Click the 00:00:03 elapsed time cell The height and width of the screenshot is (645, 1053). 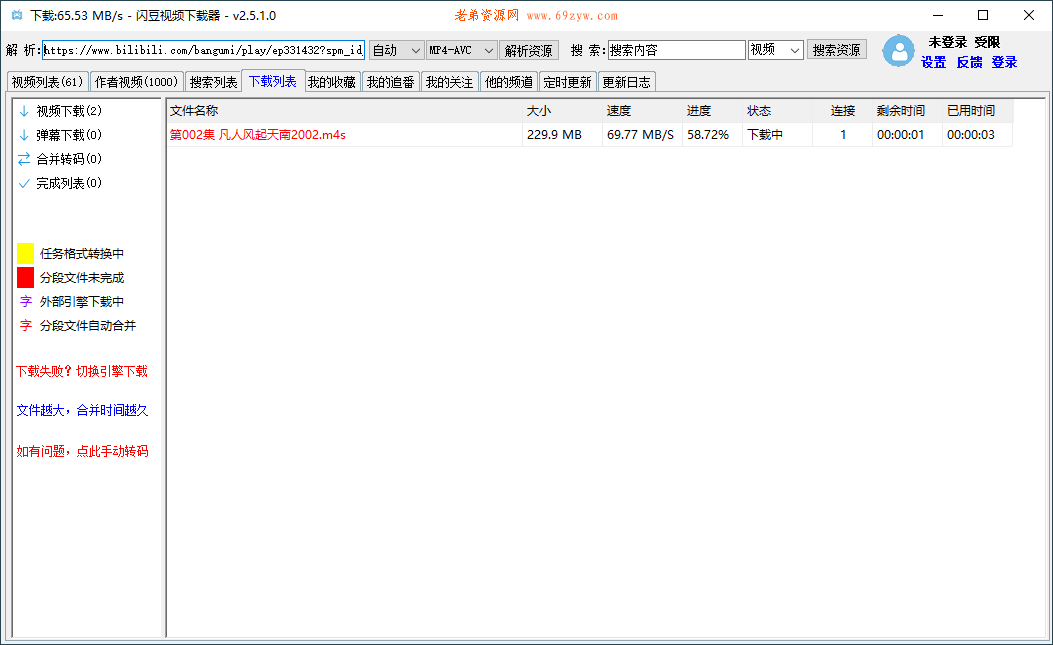pyautogui.click(x=978, y=135)
